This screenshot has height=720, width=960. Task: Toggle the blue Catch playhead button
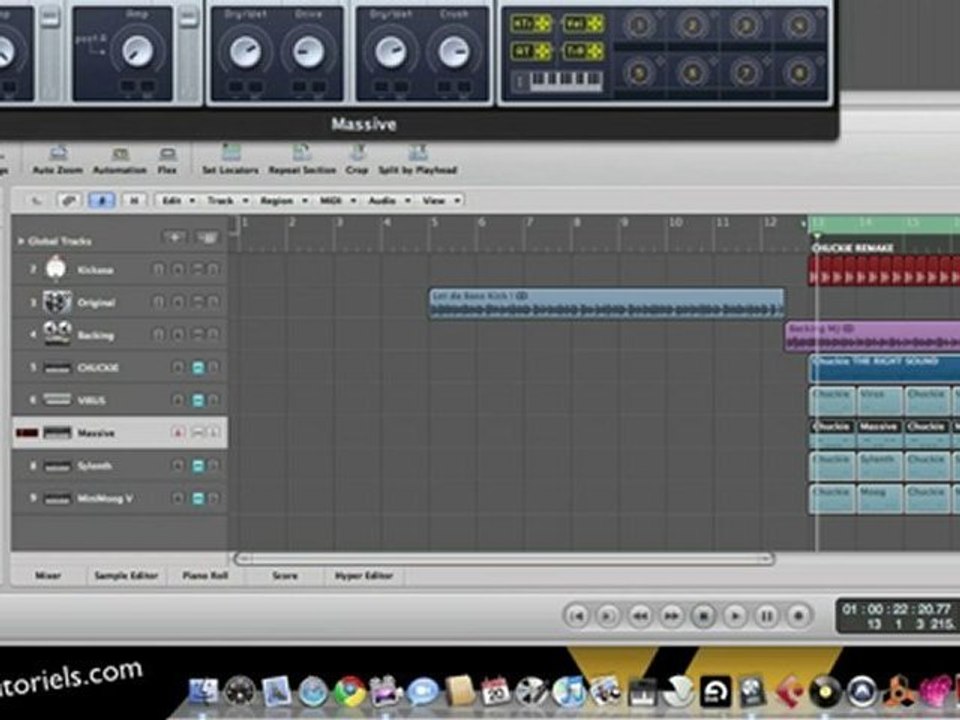102,200
